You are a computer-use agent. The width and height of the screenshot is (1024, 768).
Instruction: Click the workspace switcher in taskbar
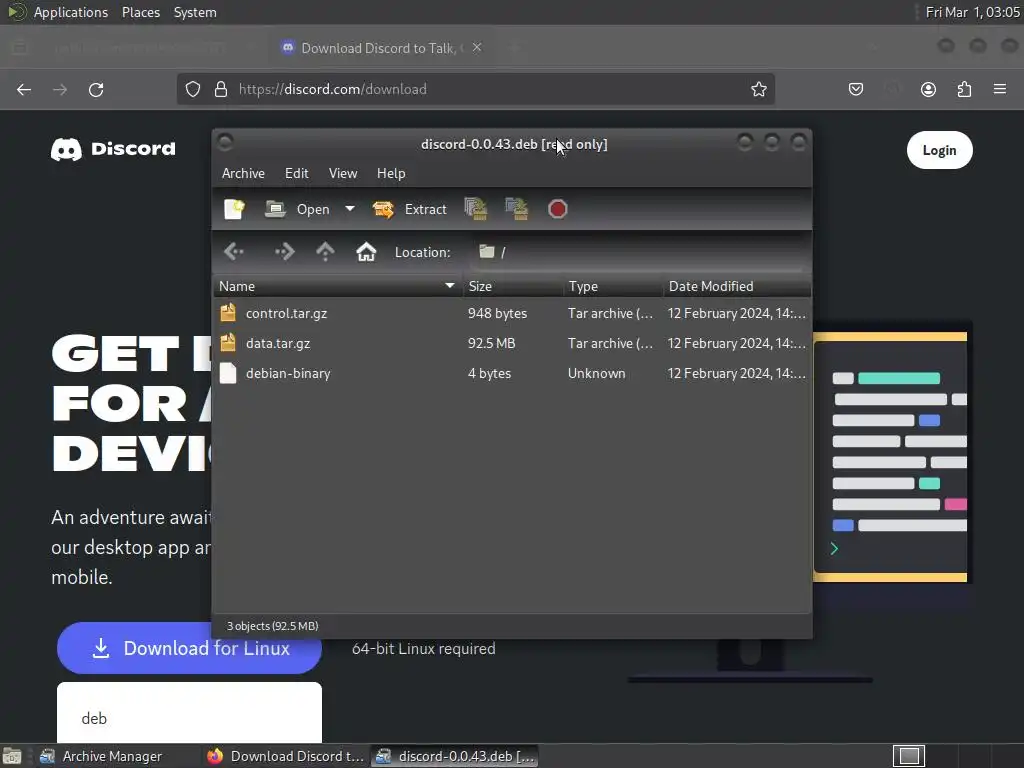pyautogui.click(x=908, y=756)
